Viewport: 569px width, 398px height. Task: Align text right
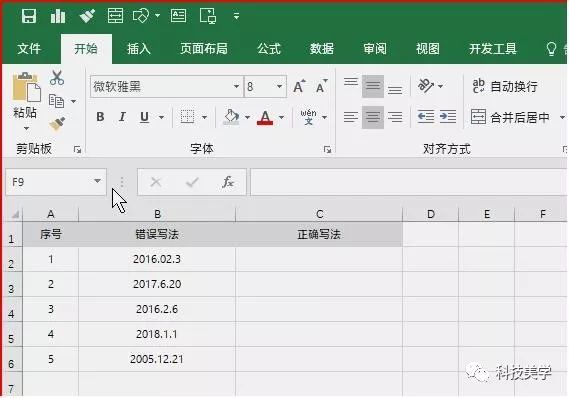pos(395,117)
